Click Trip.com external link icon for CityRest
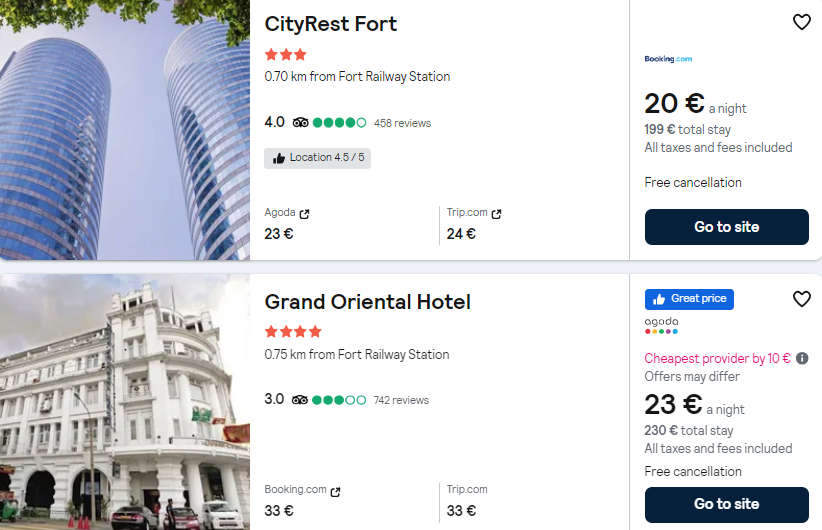 click(x=496, y=213)
